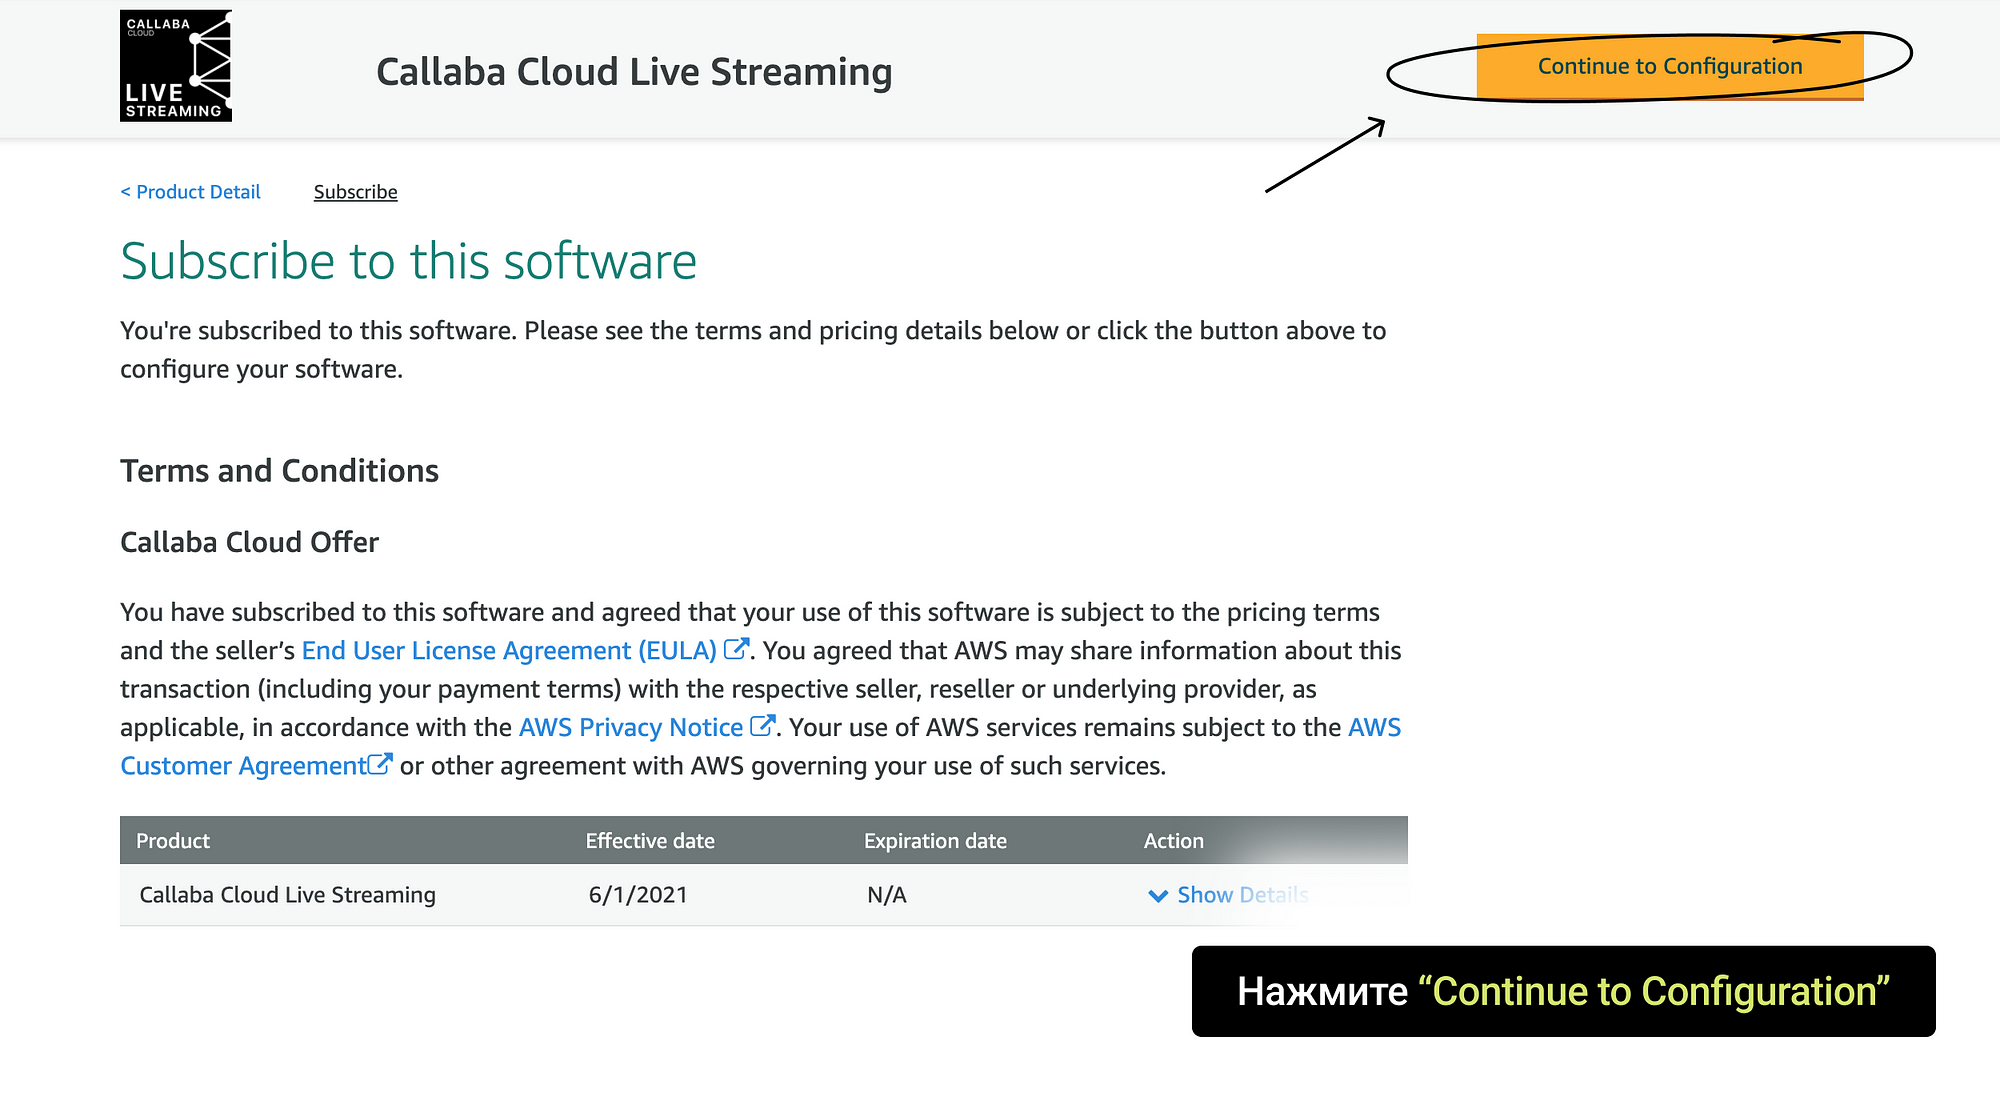Click the 'Terms and Conditions' heading
Viewport: 2000px width, 1101px height.
coord(279,471)
